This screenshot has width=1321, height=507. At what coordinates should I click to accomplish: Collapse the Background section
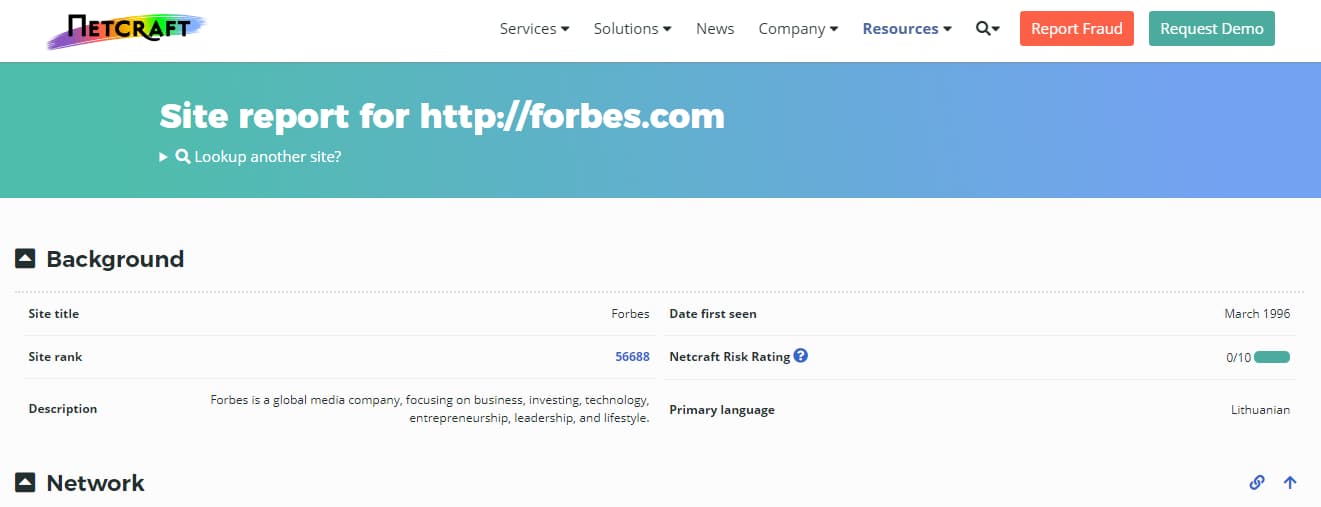click(25, 259)
